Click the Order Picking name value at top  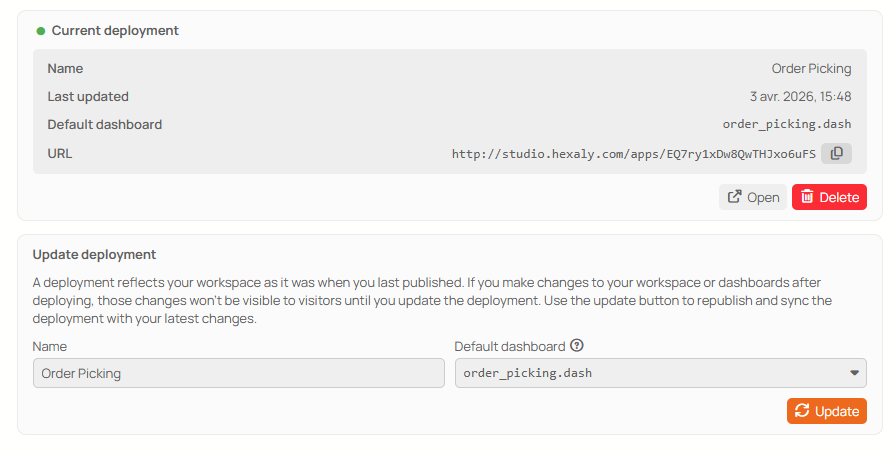click(811, 68)
